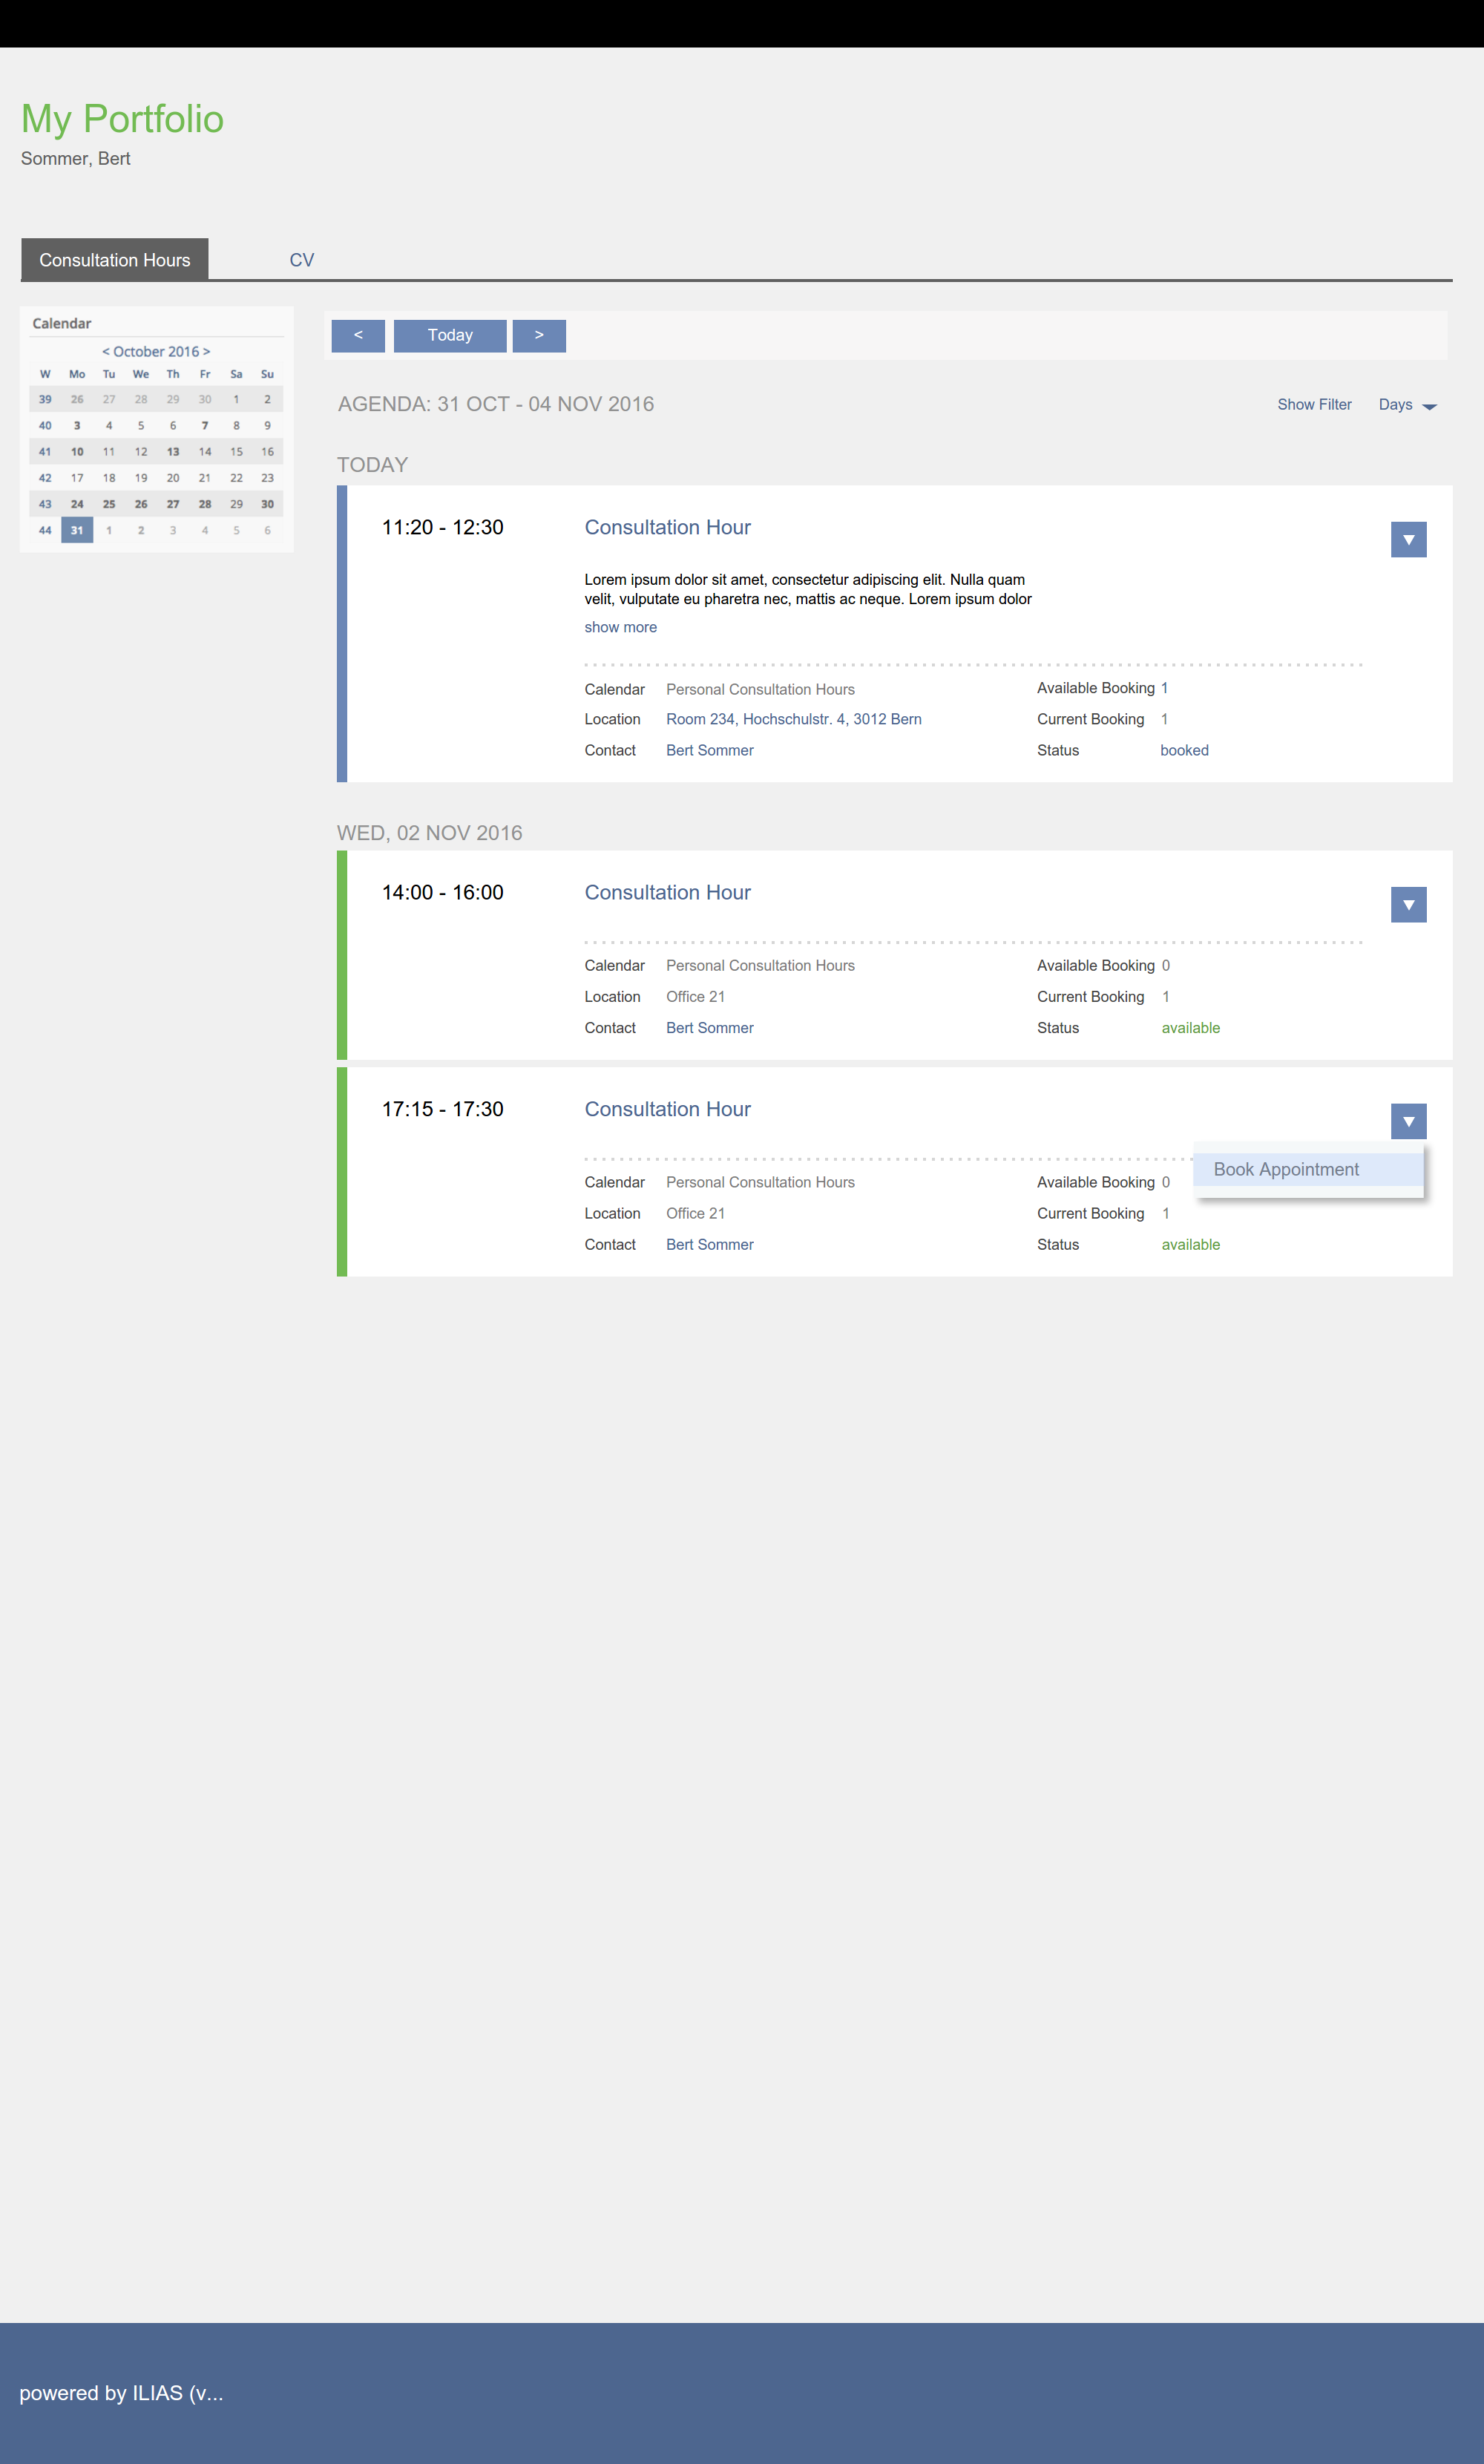Click the Show Filter link
The height and width of the screenshot is (2464, 1484).
point(1313,405)
